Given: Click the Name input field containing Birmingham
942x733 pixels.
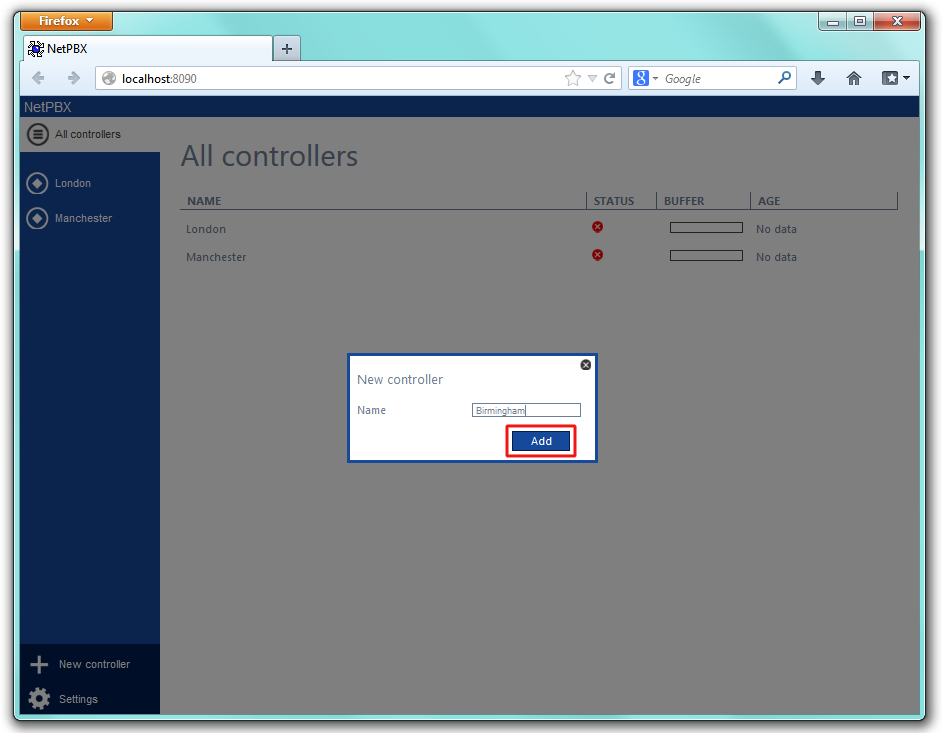Looking at the screenshot, I should click(x=526, y=410).
